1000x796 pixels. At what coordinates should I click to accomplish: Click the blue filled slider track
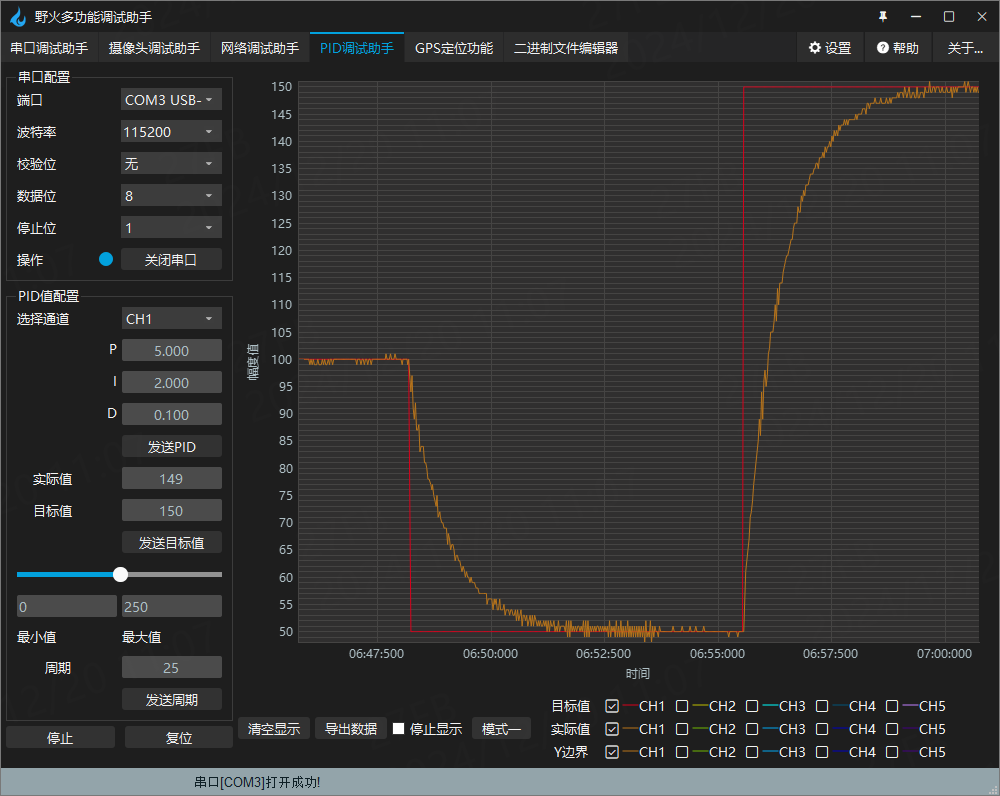(x=65, y=574)
